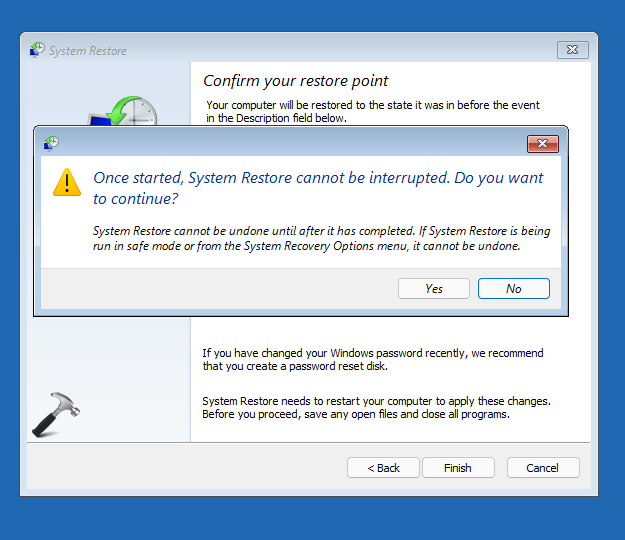Click the 'System Restore' window title text

88,51
